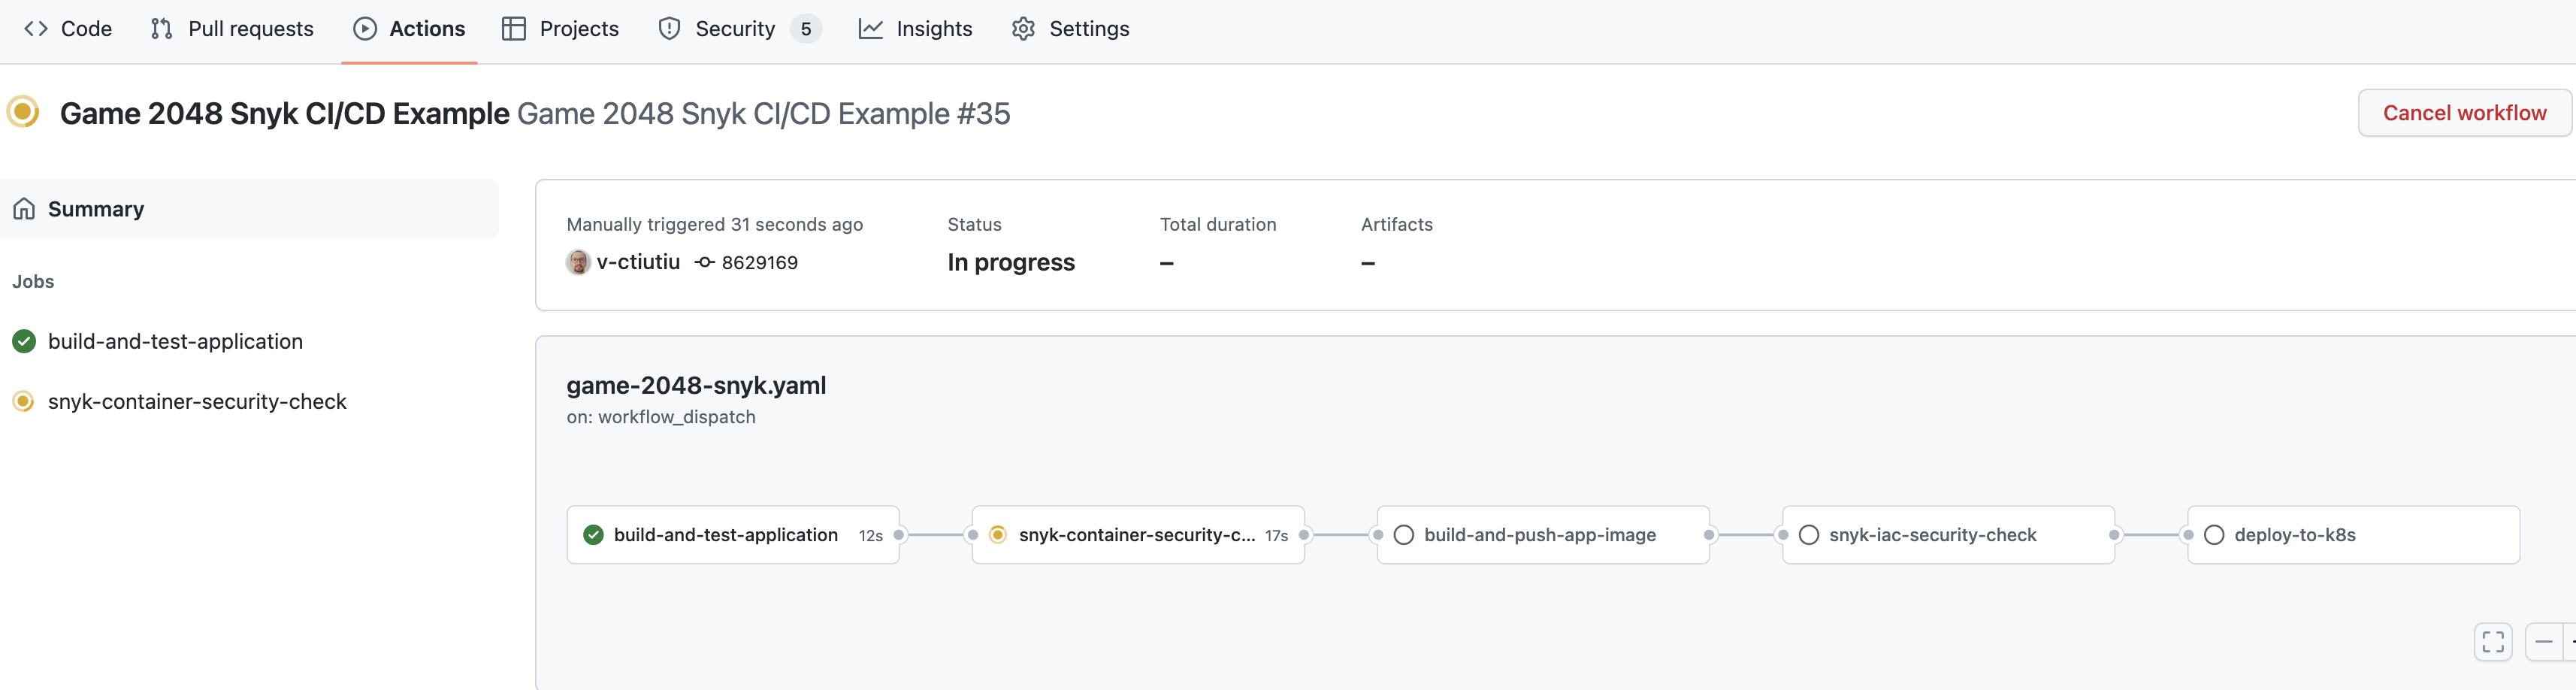Click the Settings gear icon

[x=1023, y=29]
